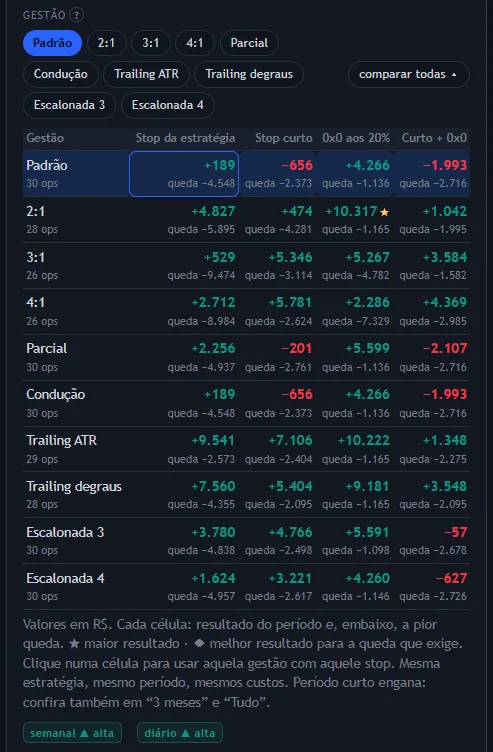
Task: Choose Parcial cell with result +2.256
Action: (x=184, y=357)
